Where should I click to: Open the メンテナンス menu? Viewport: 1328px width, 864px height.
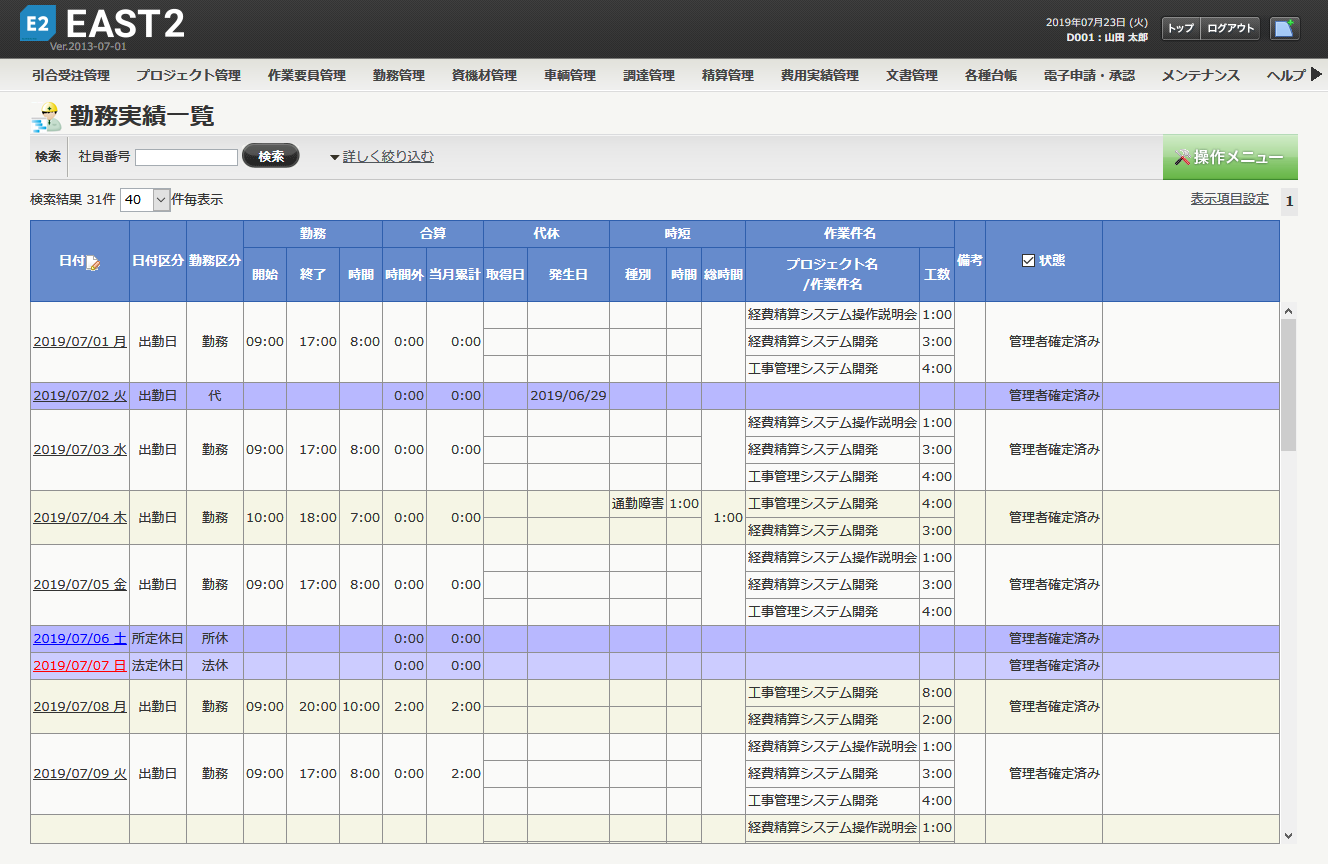(1200, 75)
